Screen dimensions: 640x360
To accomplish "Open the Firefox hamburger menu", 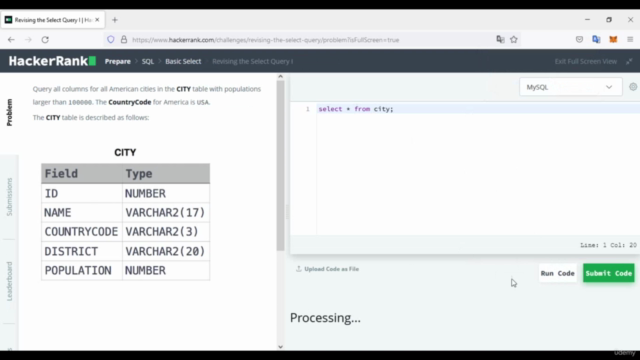I will click(630, 39).
